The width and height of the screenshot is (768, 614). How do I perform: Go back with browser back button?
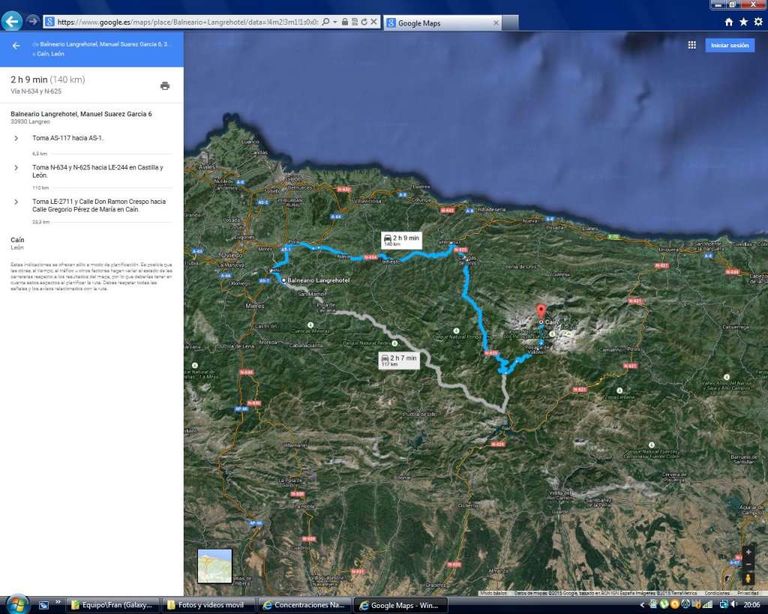click(x=12, y=20)
